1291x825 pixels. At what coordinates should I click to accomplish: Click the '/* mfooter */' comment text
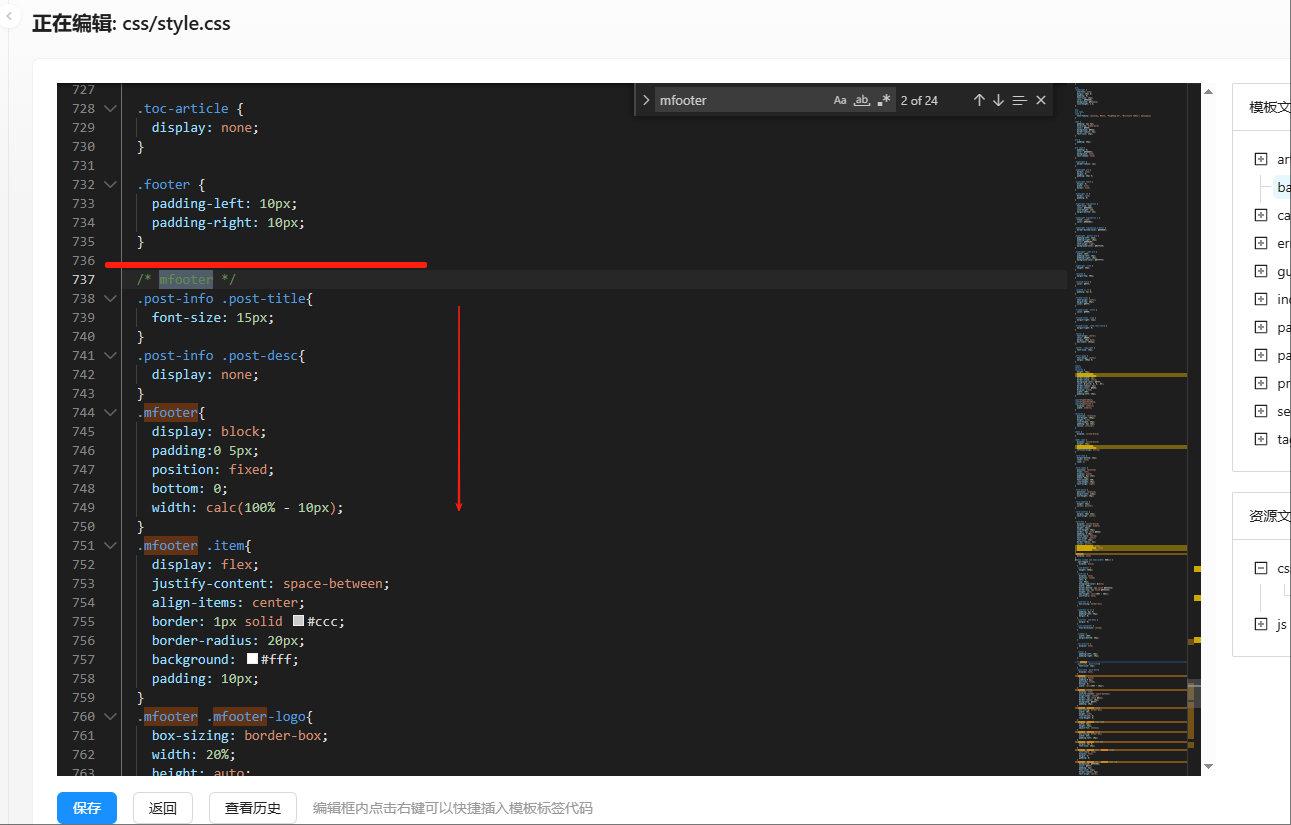pos(187,279)
